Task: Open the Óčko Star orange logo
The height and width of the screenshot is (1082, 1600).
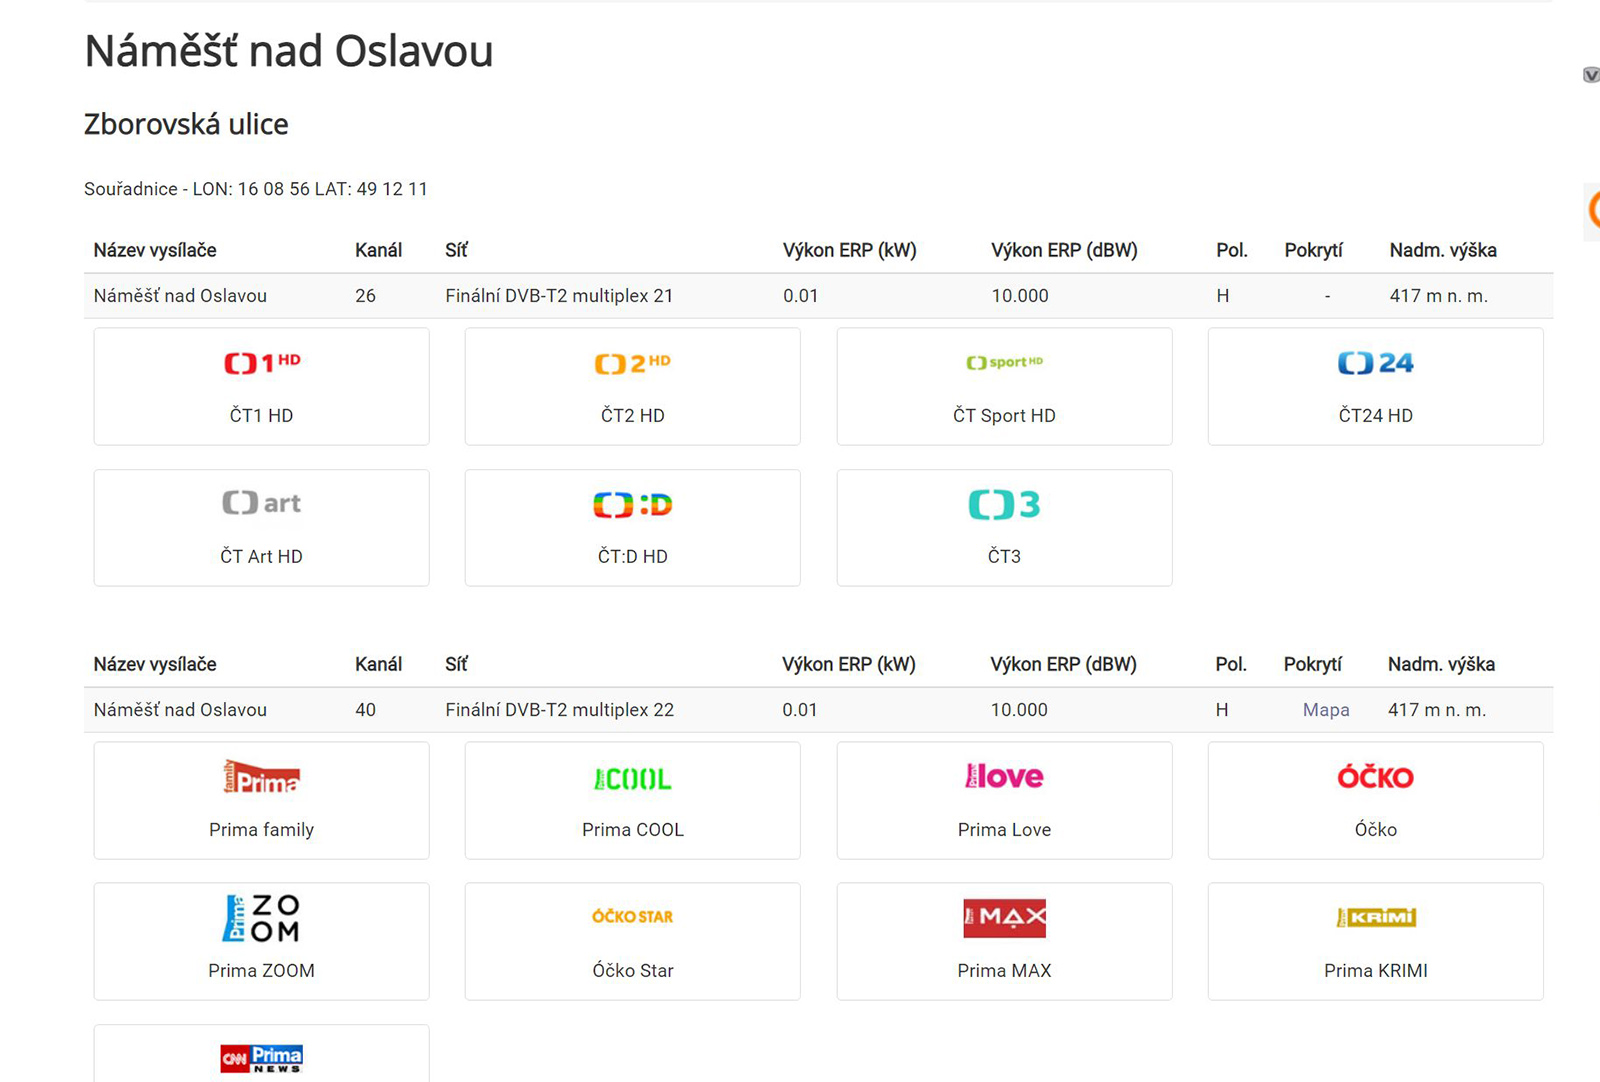Action: coord(633,917)
